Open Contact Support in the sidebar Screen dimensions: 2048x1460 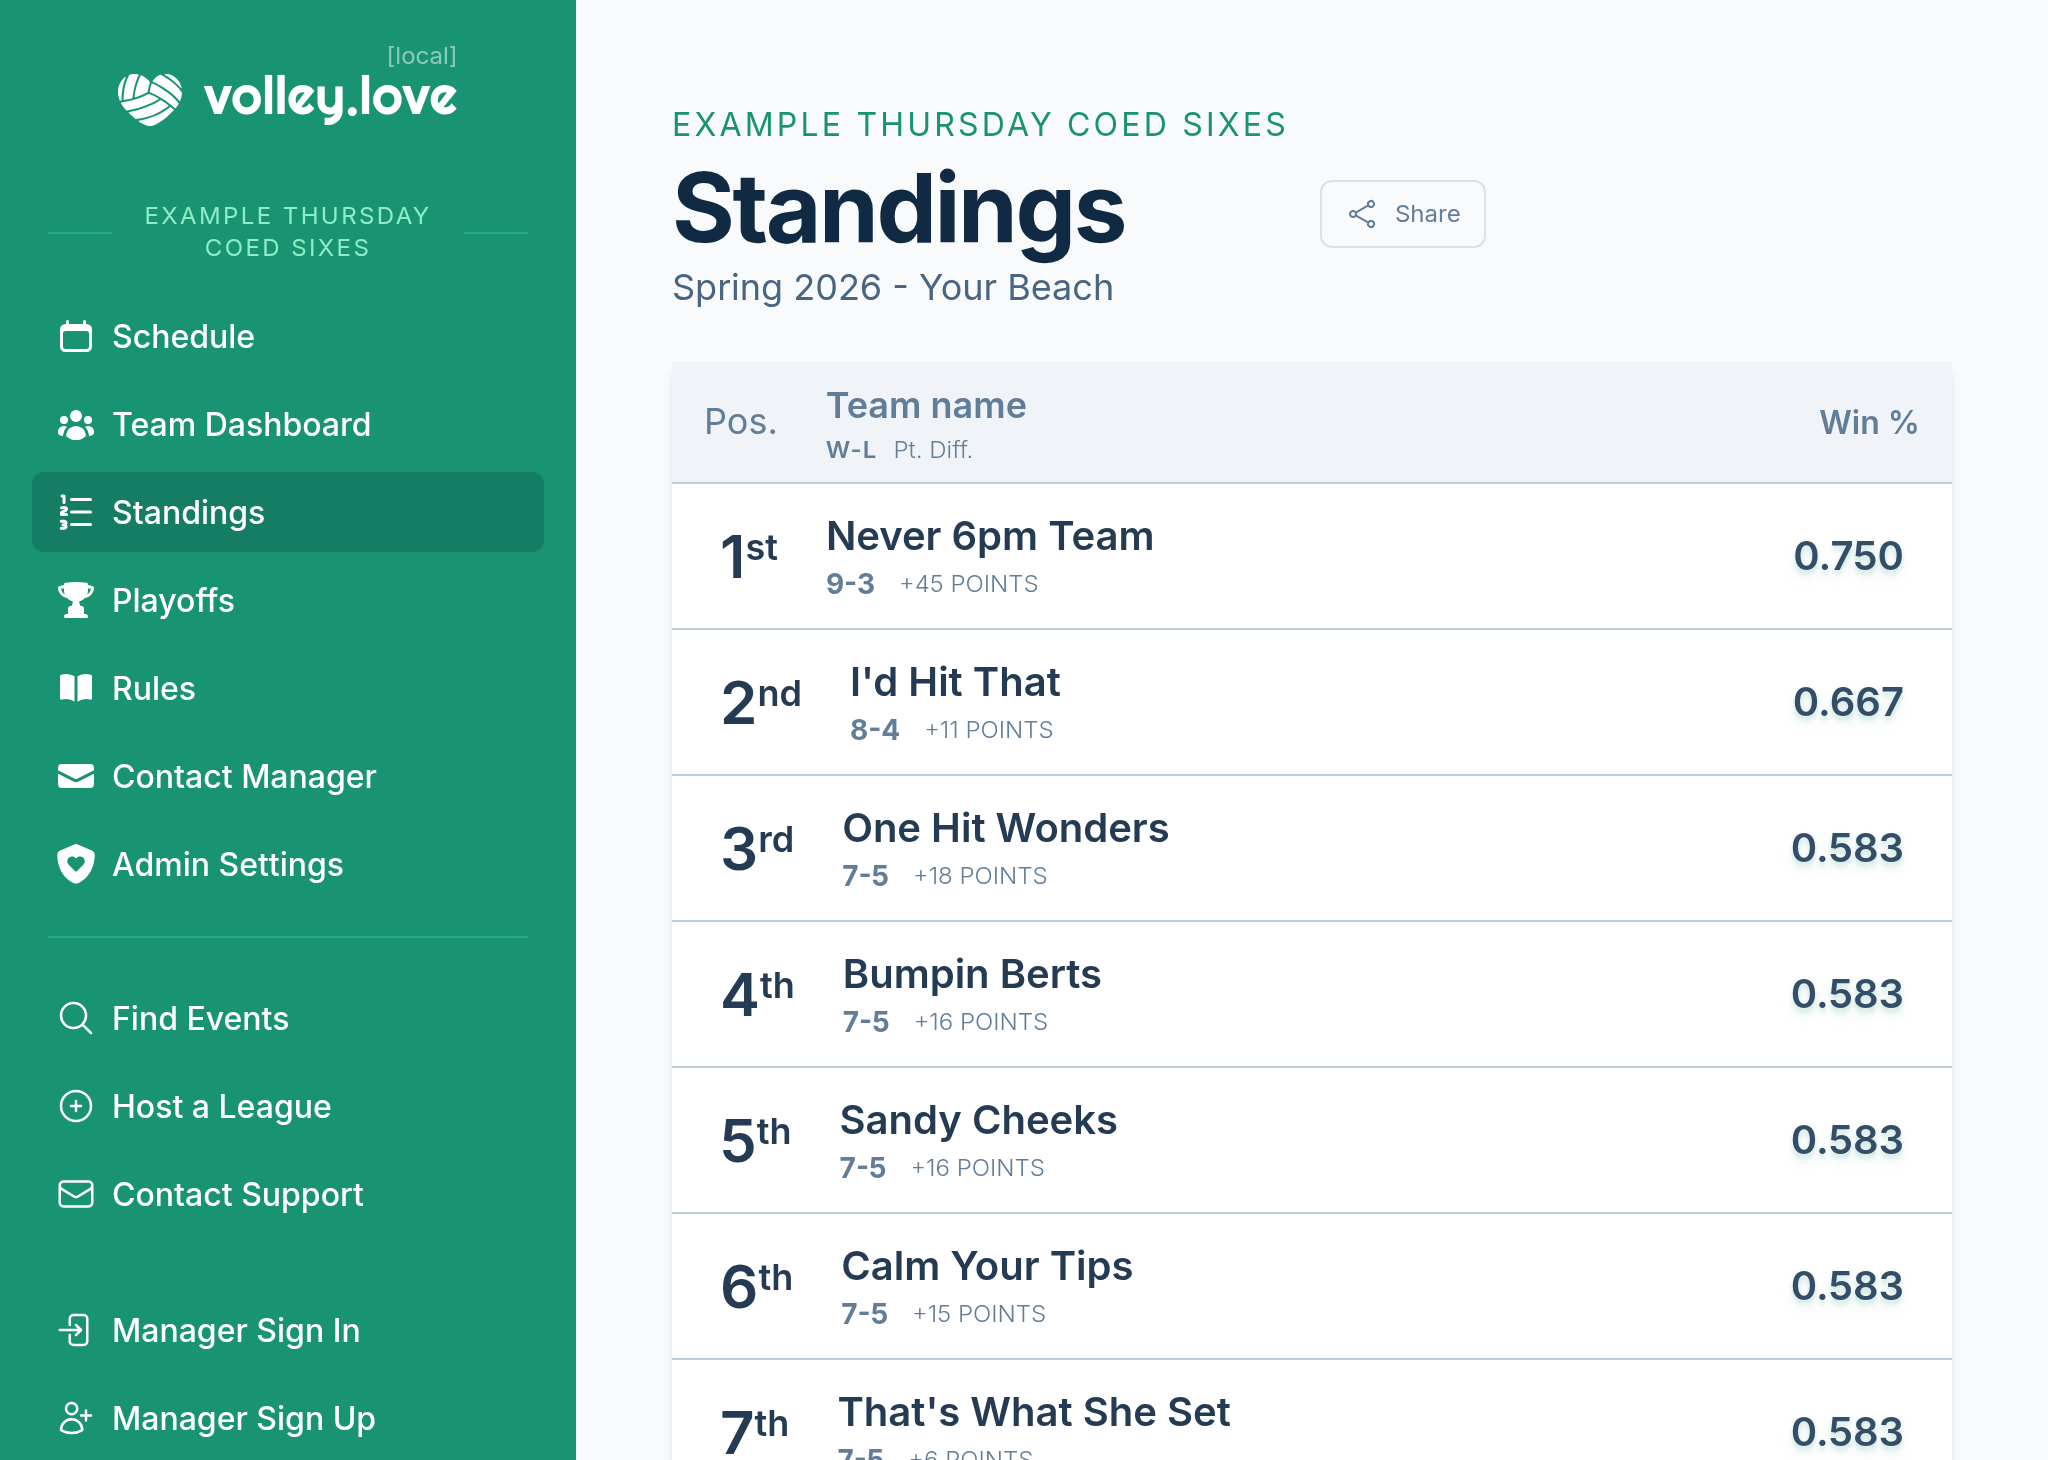click(237, 1195)
